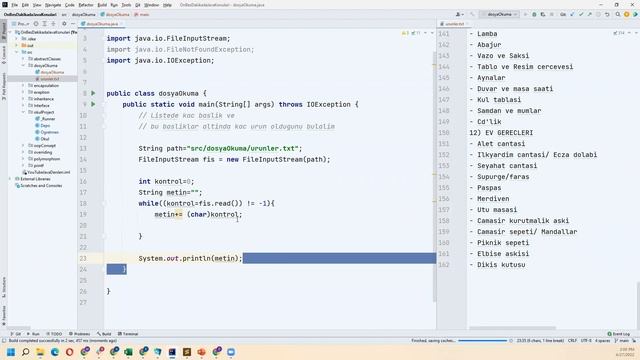The height and width of the screenshot is (360, 640).
Task: Click run arrow beside class dosyaOkuma
Action: coord(93,93)
